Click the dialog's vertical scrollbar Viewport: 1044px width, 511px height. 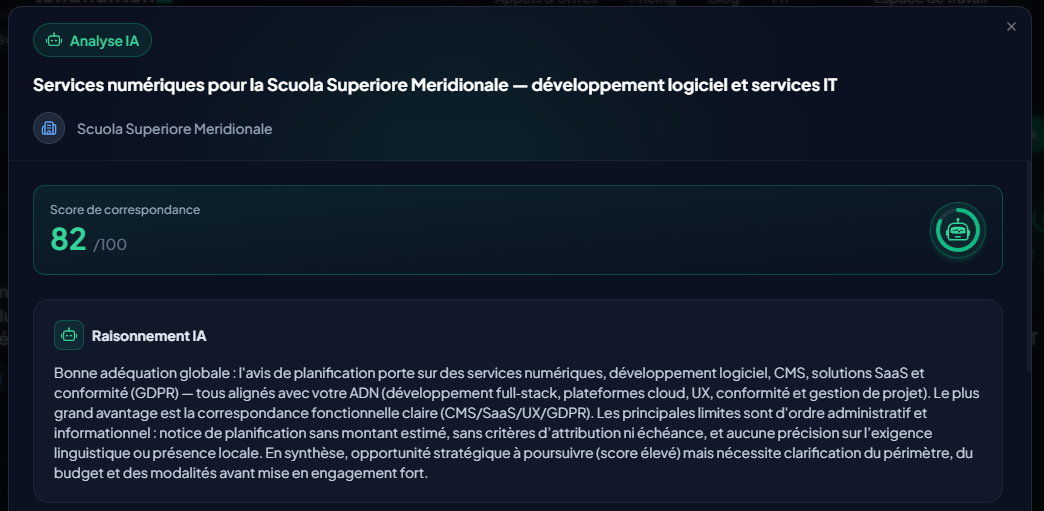point(1030,260)
